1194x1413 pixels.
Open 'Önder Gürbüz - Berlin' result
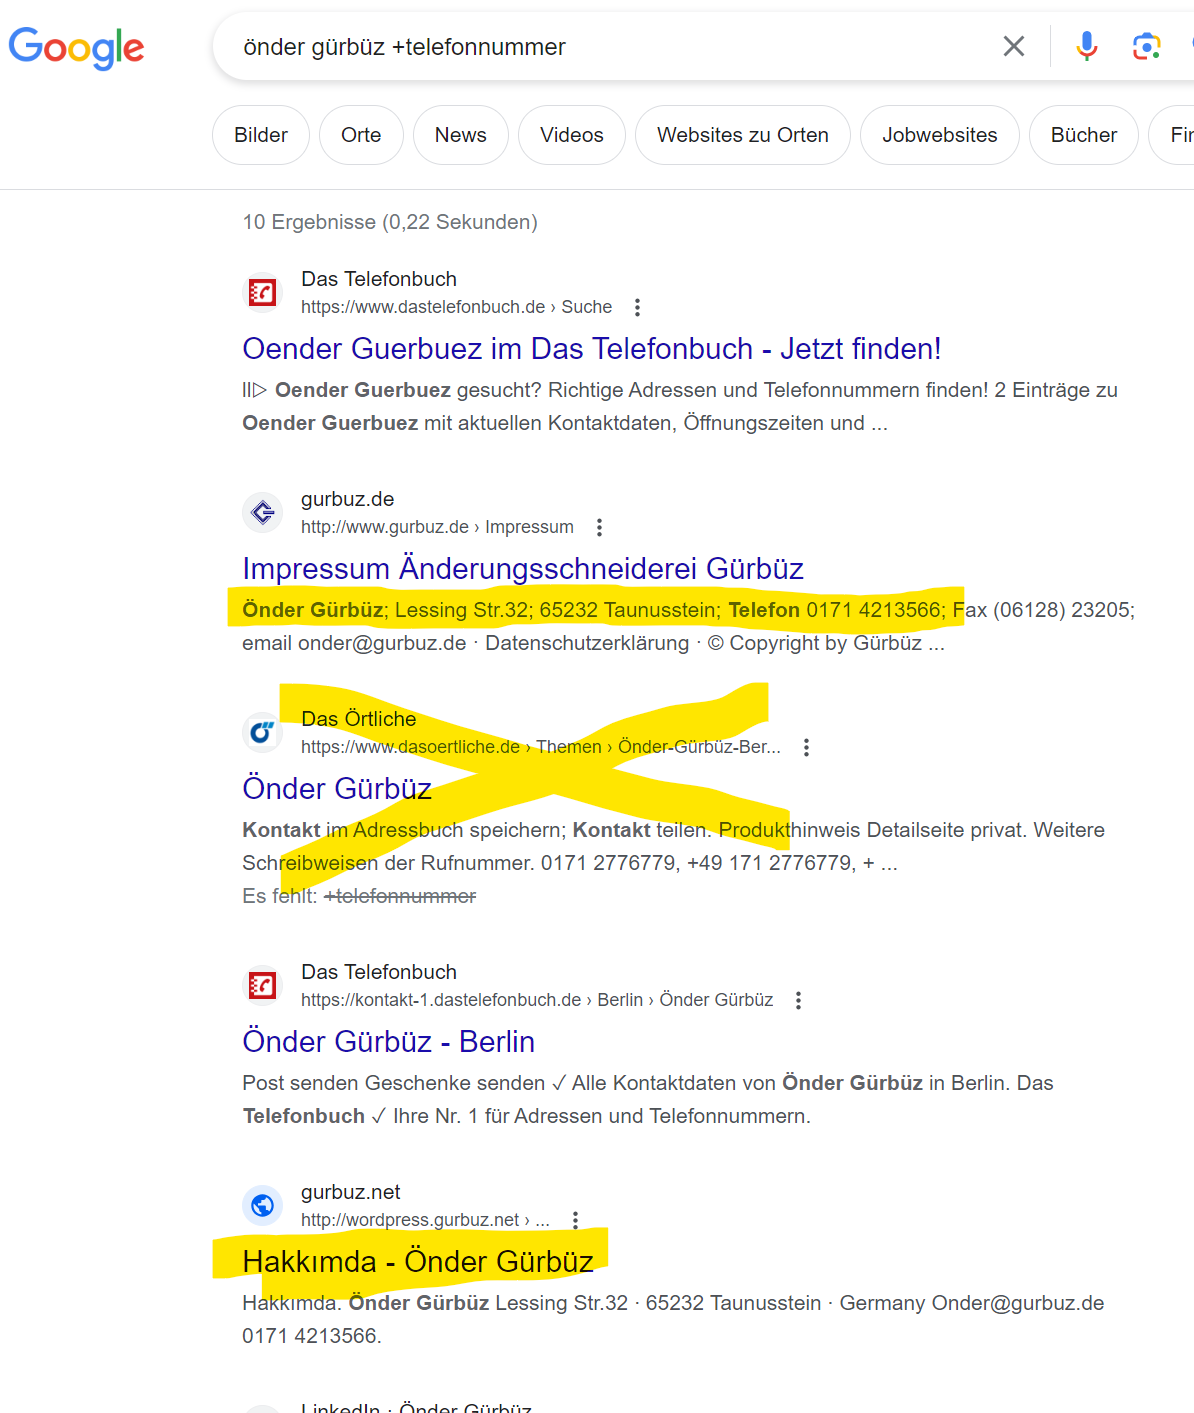click(388, 1042)
